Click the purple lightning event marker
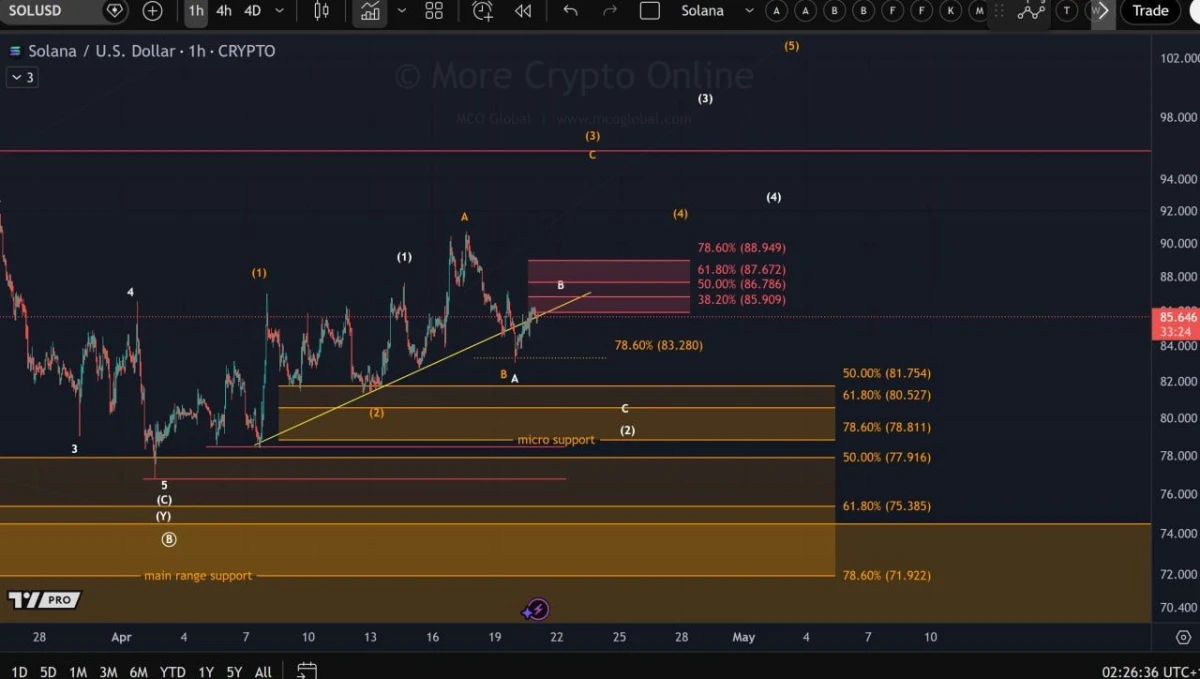The width and height of the screenshot is (1200, 679). pyautogui.click(x=537, y=609)
